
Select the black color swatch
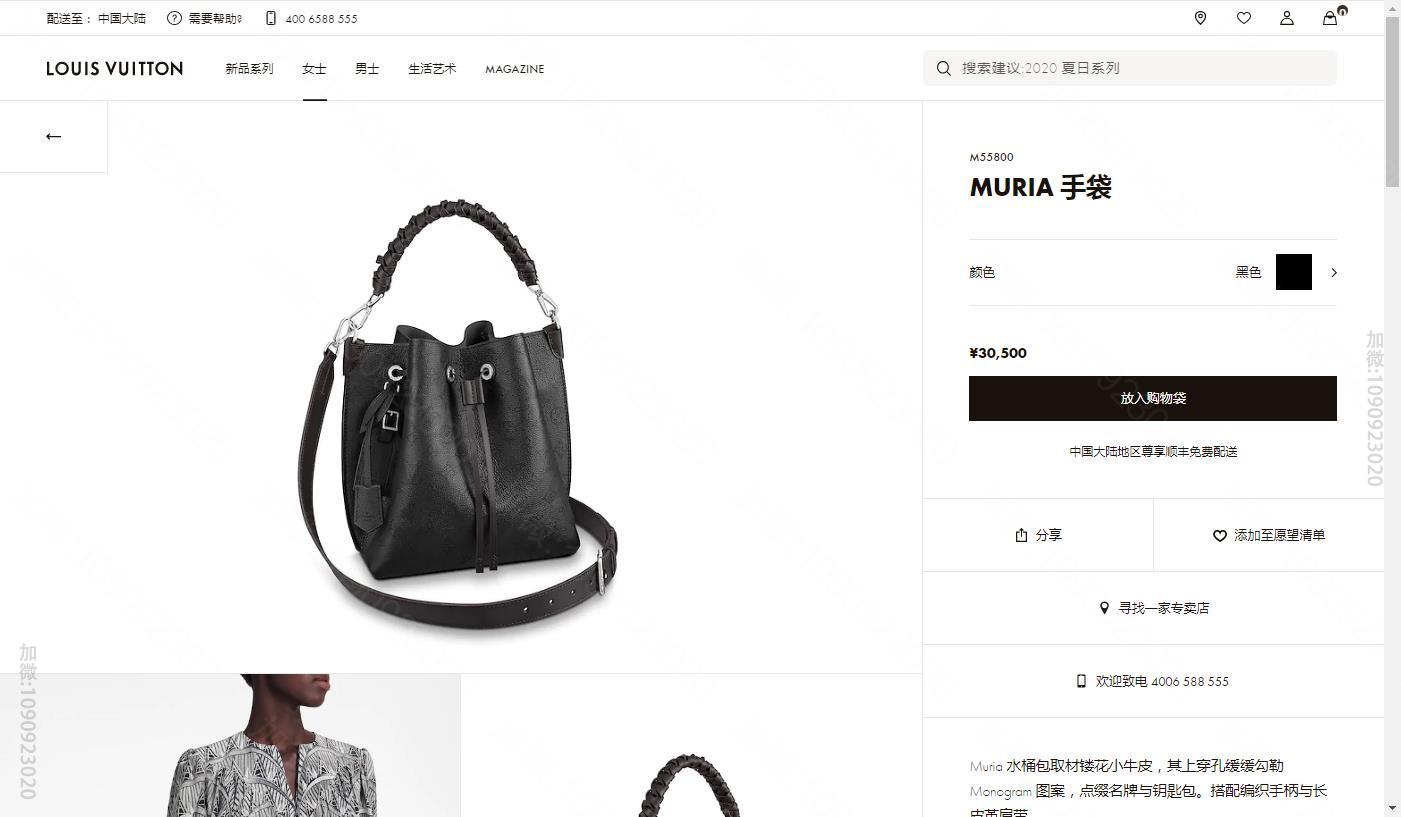click(1293, 272)
